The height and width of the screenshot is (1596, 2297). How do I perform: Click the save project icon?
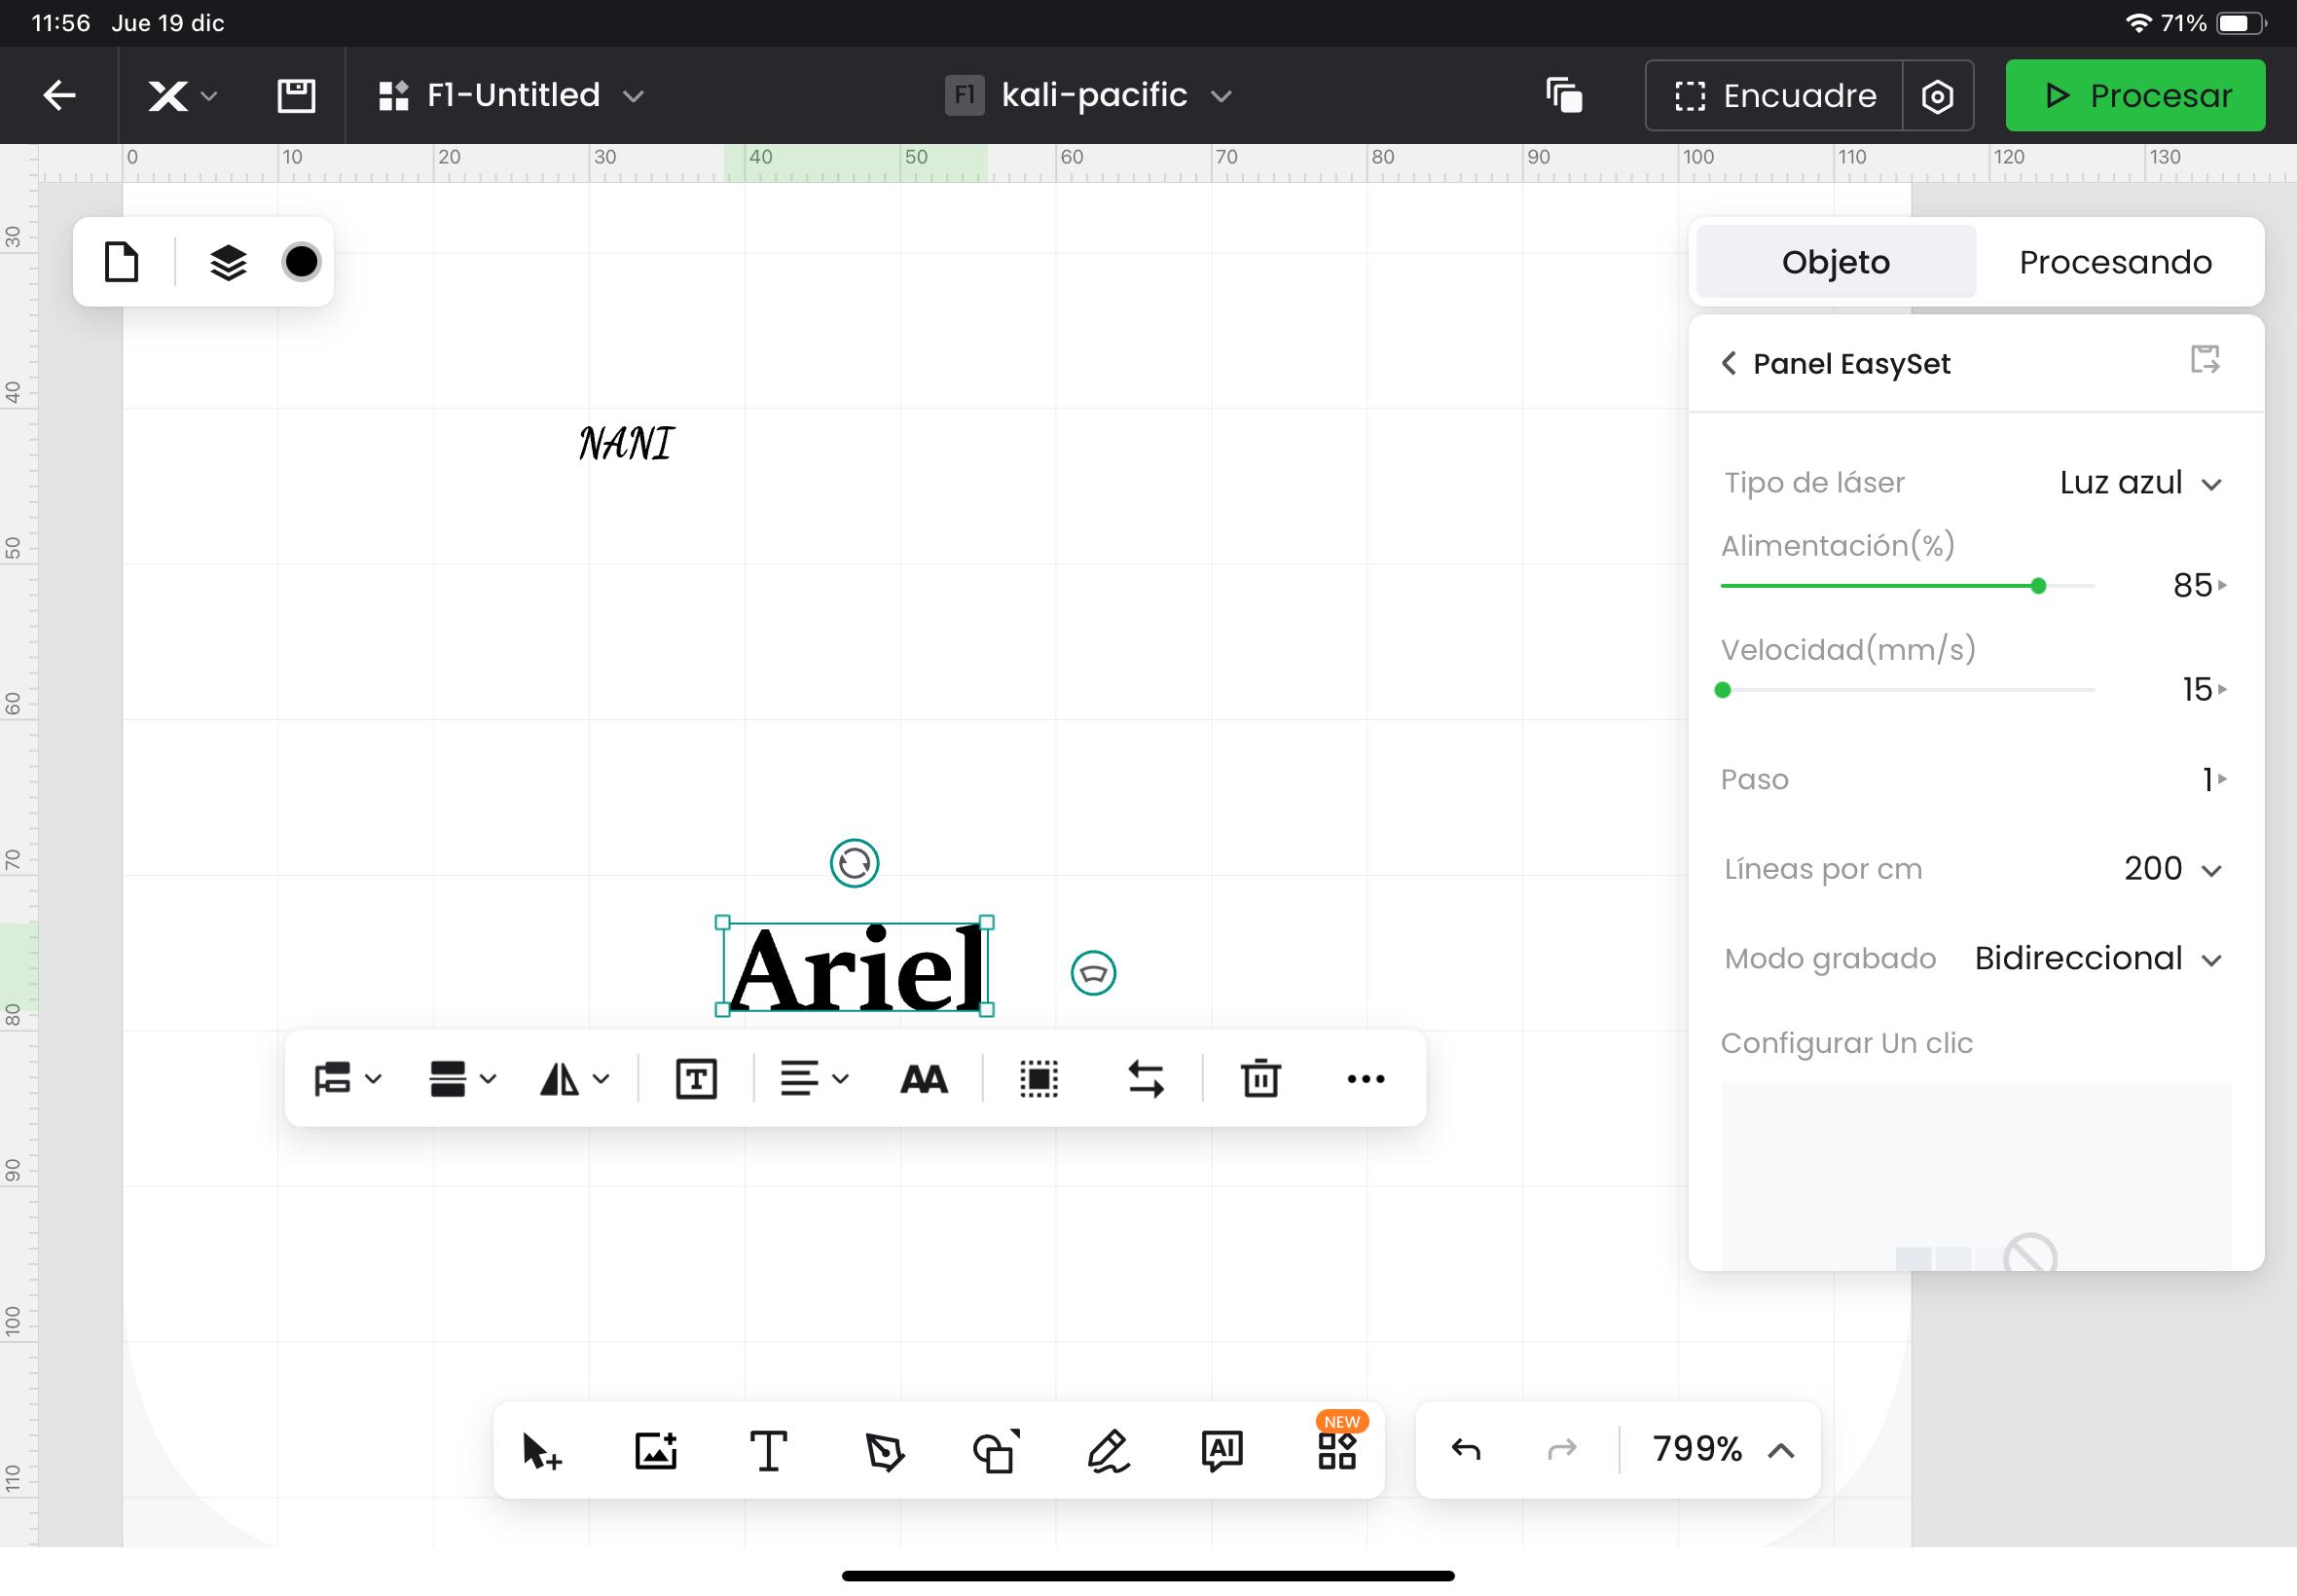click(x=296, y=96)
